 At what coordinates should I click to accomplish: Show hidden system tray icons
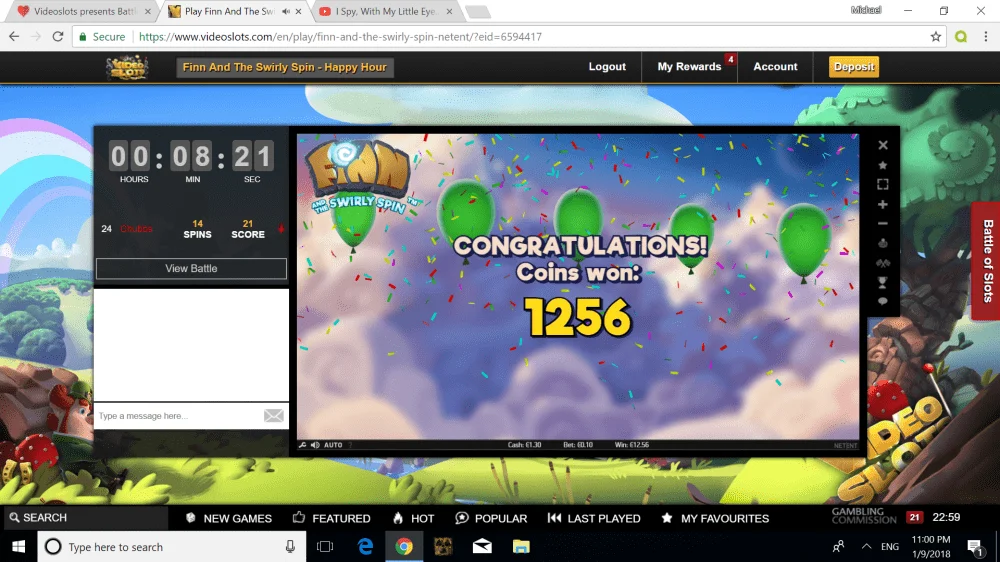(866, 547)
